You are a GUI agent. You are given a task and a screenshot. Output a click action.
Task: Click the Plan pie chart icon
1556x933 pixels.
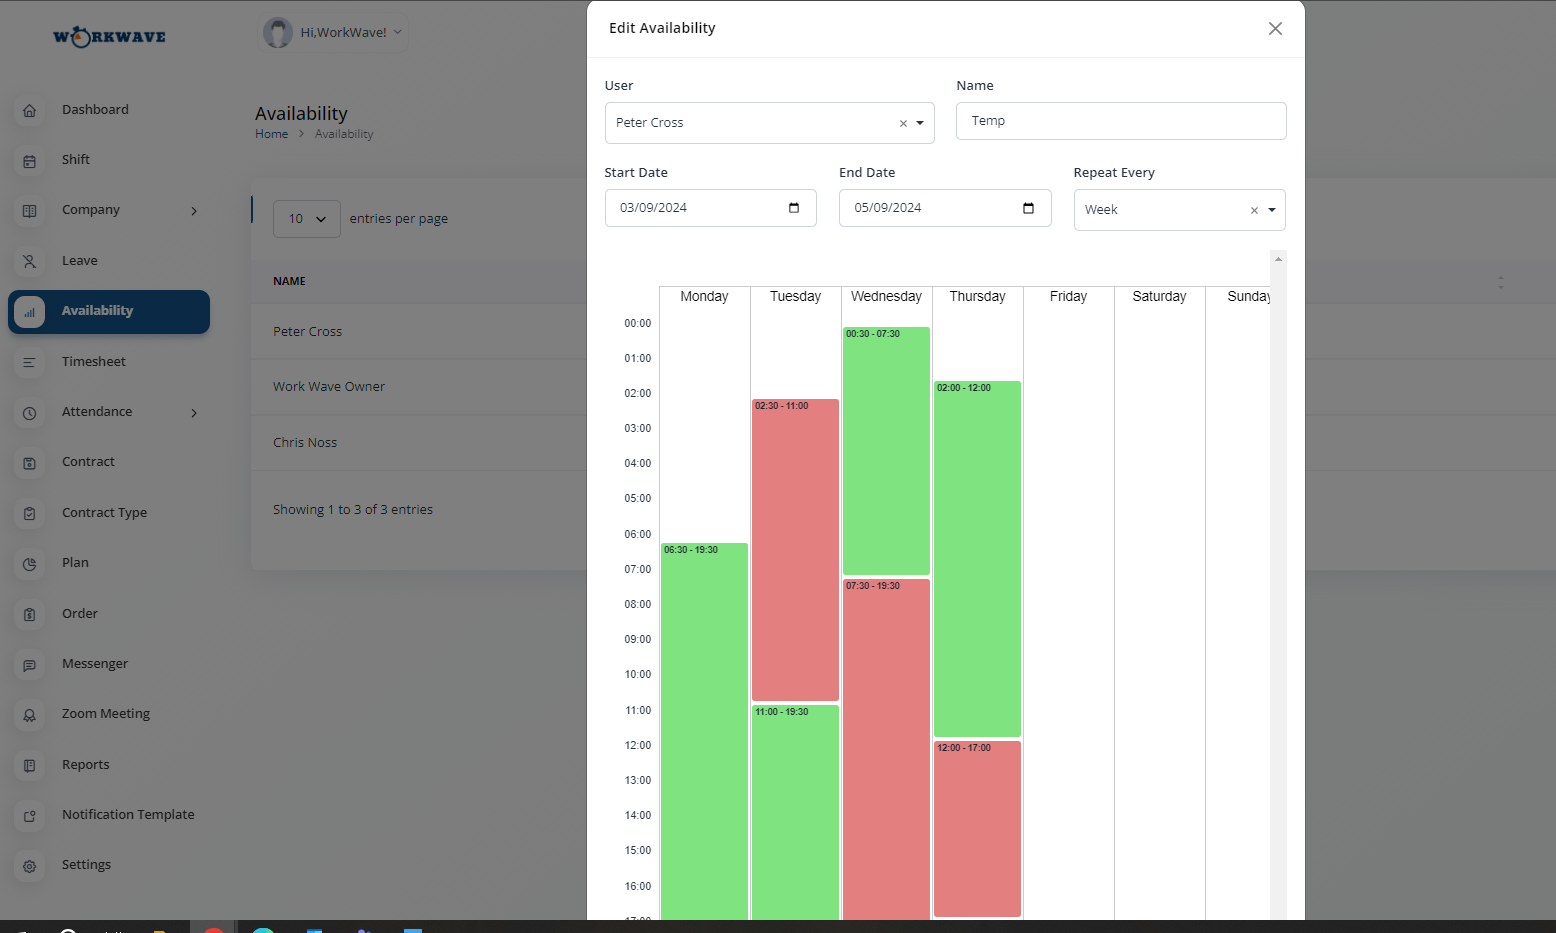point(30,564)
